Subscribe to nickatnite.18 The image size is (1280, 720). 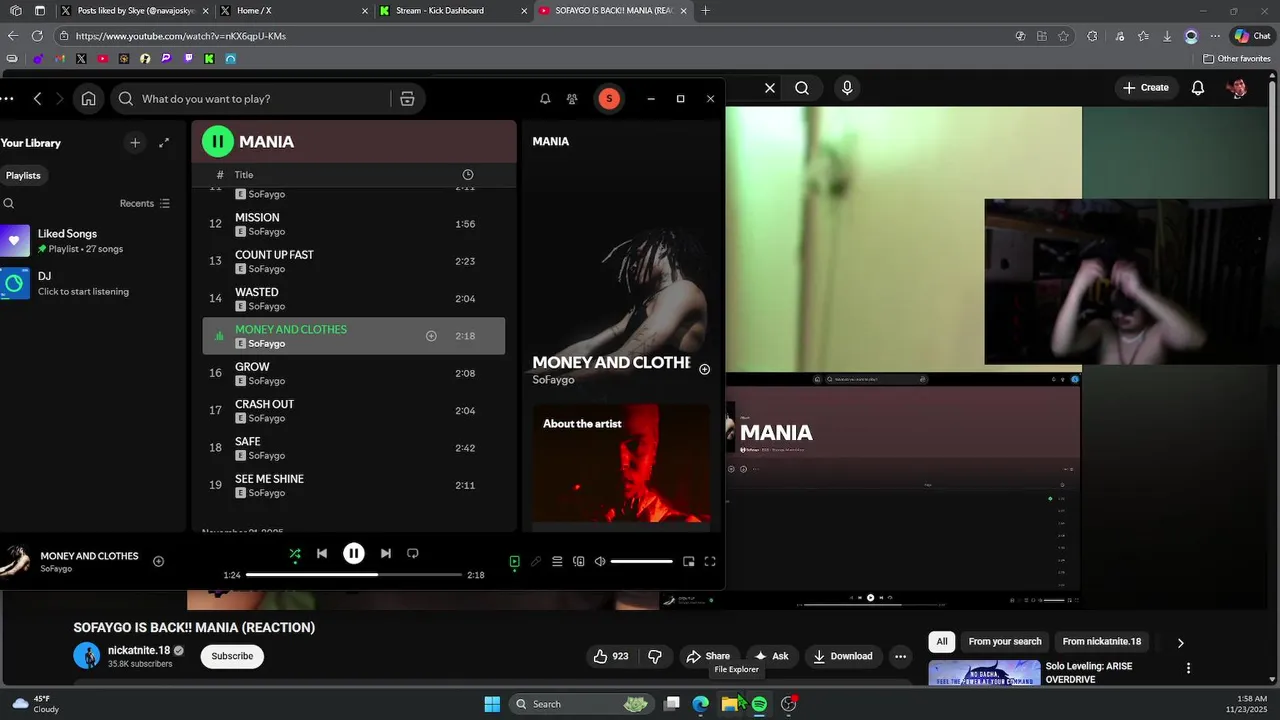click(232, 656)
